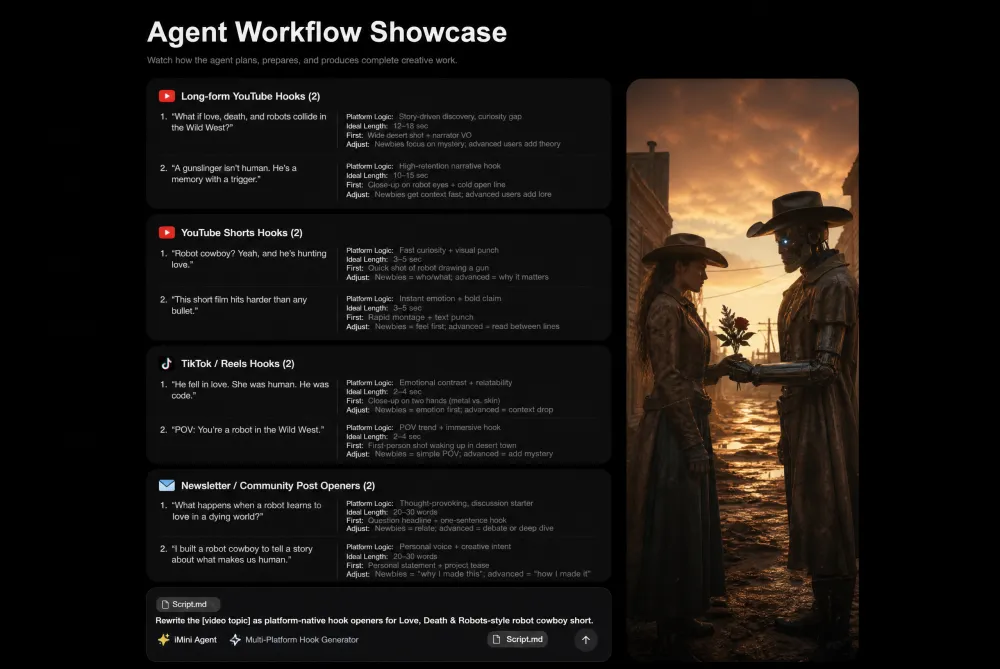Select the Multi-Platform Hook Generator skill
This screenshot has height=669, width=1000.
[302, 640]
